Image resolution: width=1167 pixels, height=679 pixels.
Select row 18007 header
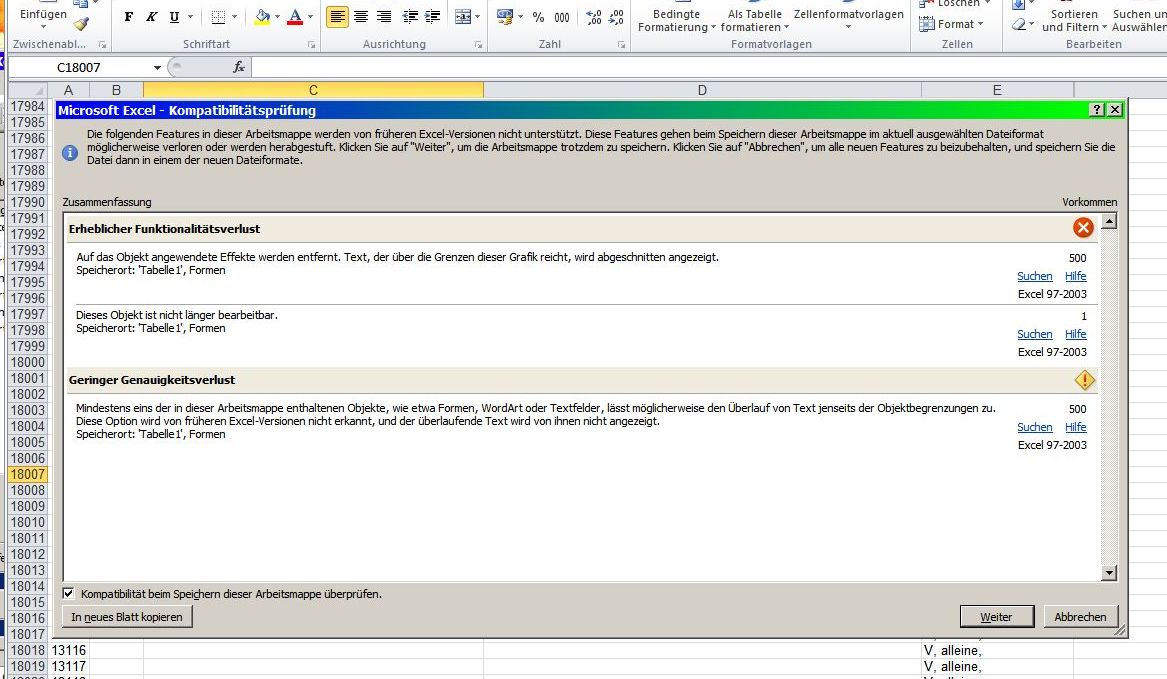coord(28,474)
